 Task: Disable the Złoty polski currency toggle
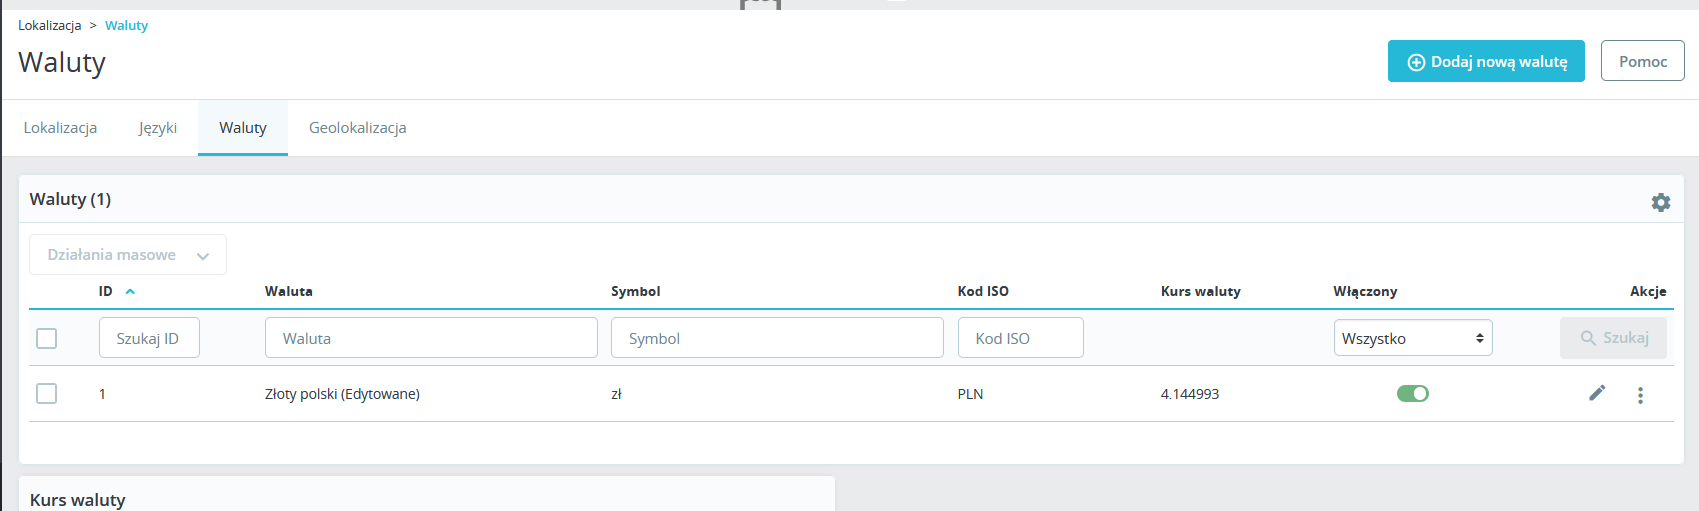tap(1412, 394)
